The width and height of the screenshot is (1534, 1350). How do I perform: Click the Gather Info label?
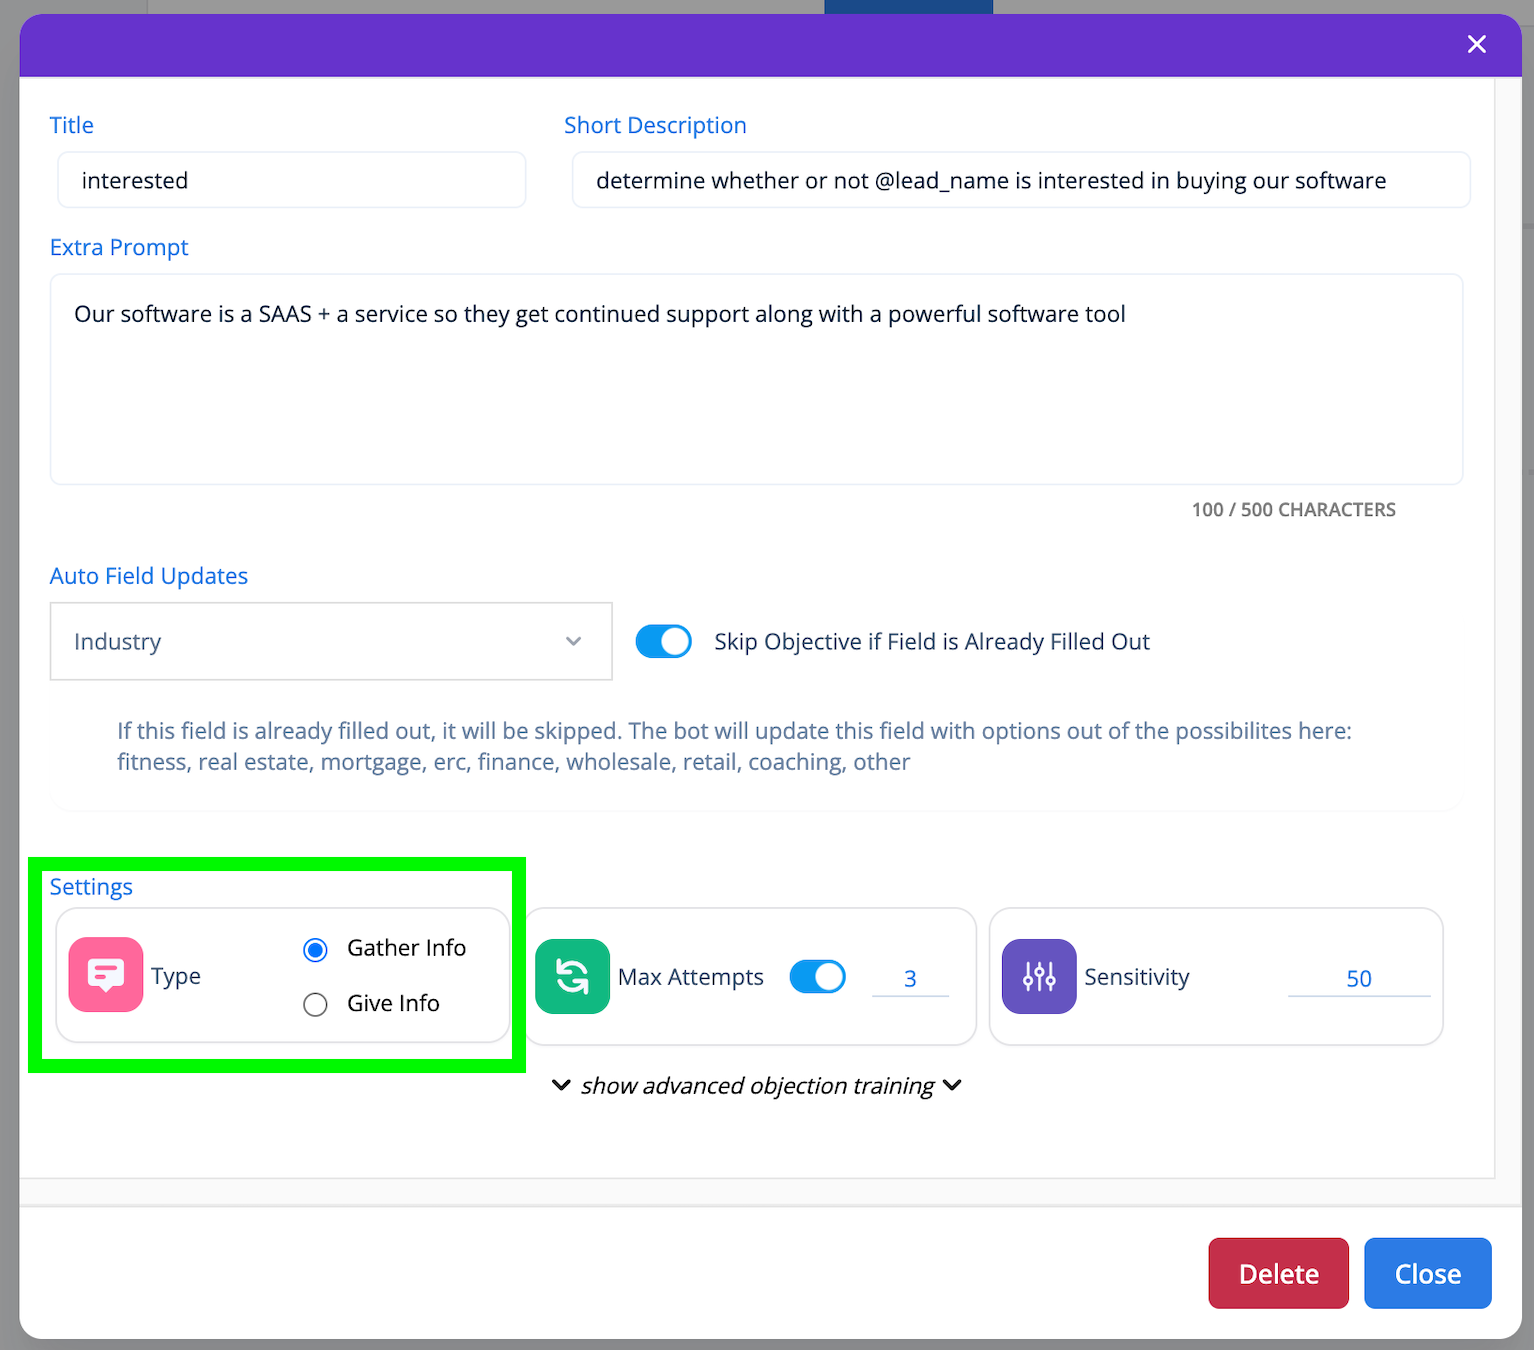pos(406,948)
